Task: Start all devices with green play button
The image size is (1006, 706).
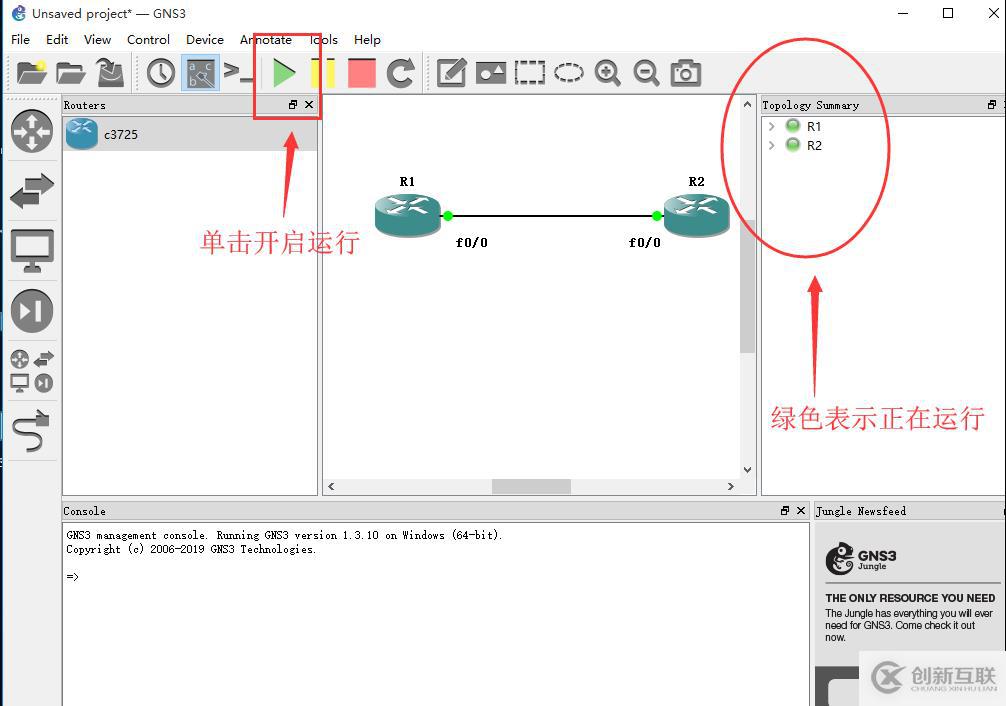Action: click(x=284, y=73)
